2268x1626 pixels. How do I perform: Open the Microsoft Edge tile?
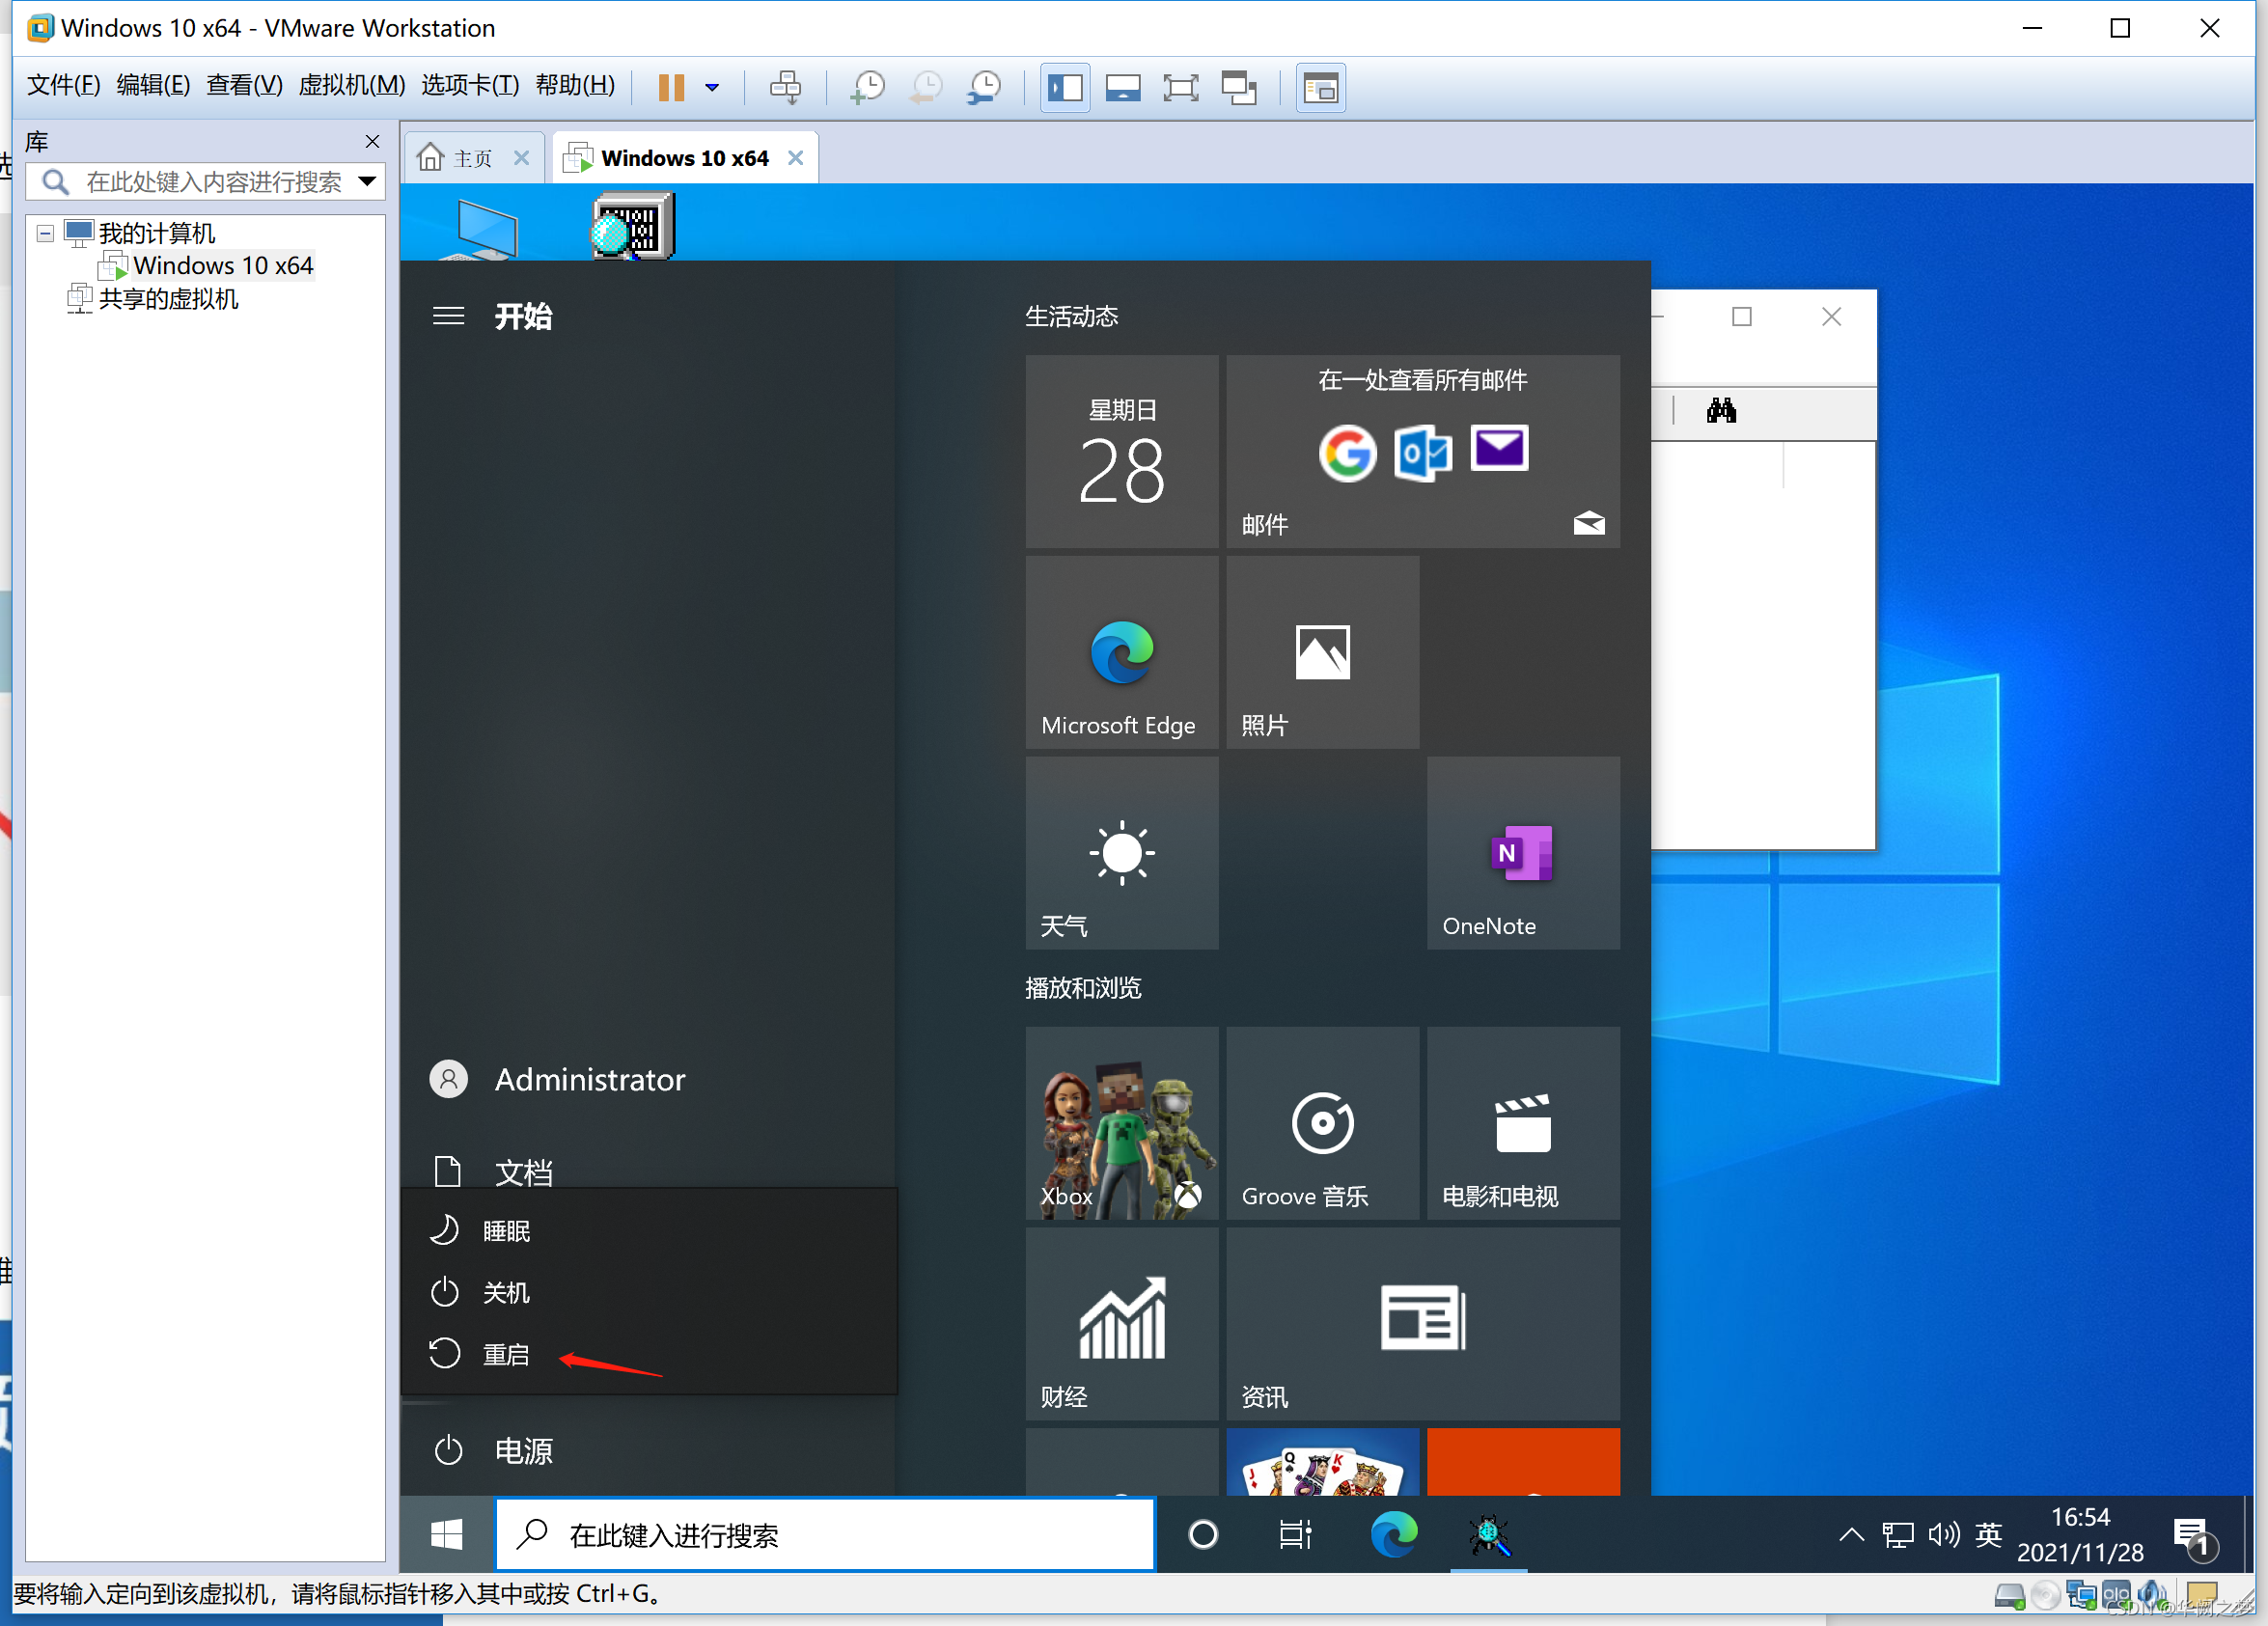pyautogui.click(x=1121, y=652)
